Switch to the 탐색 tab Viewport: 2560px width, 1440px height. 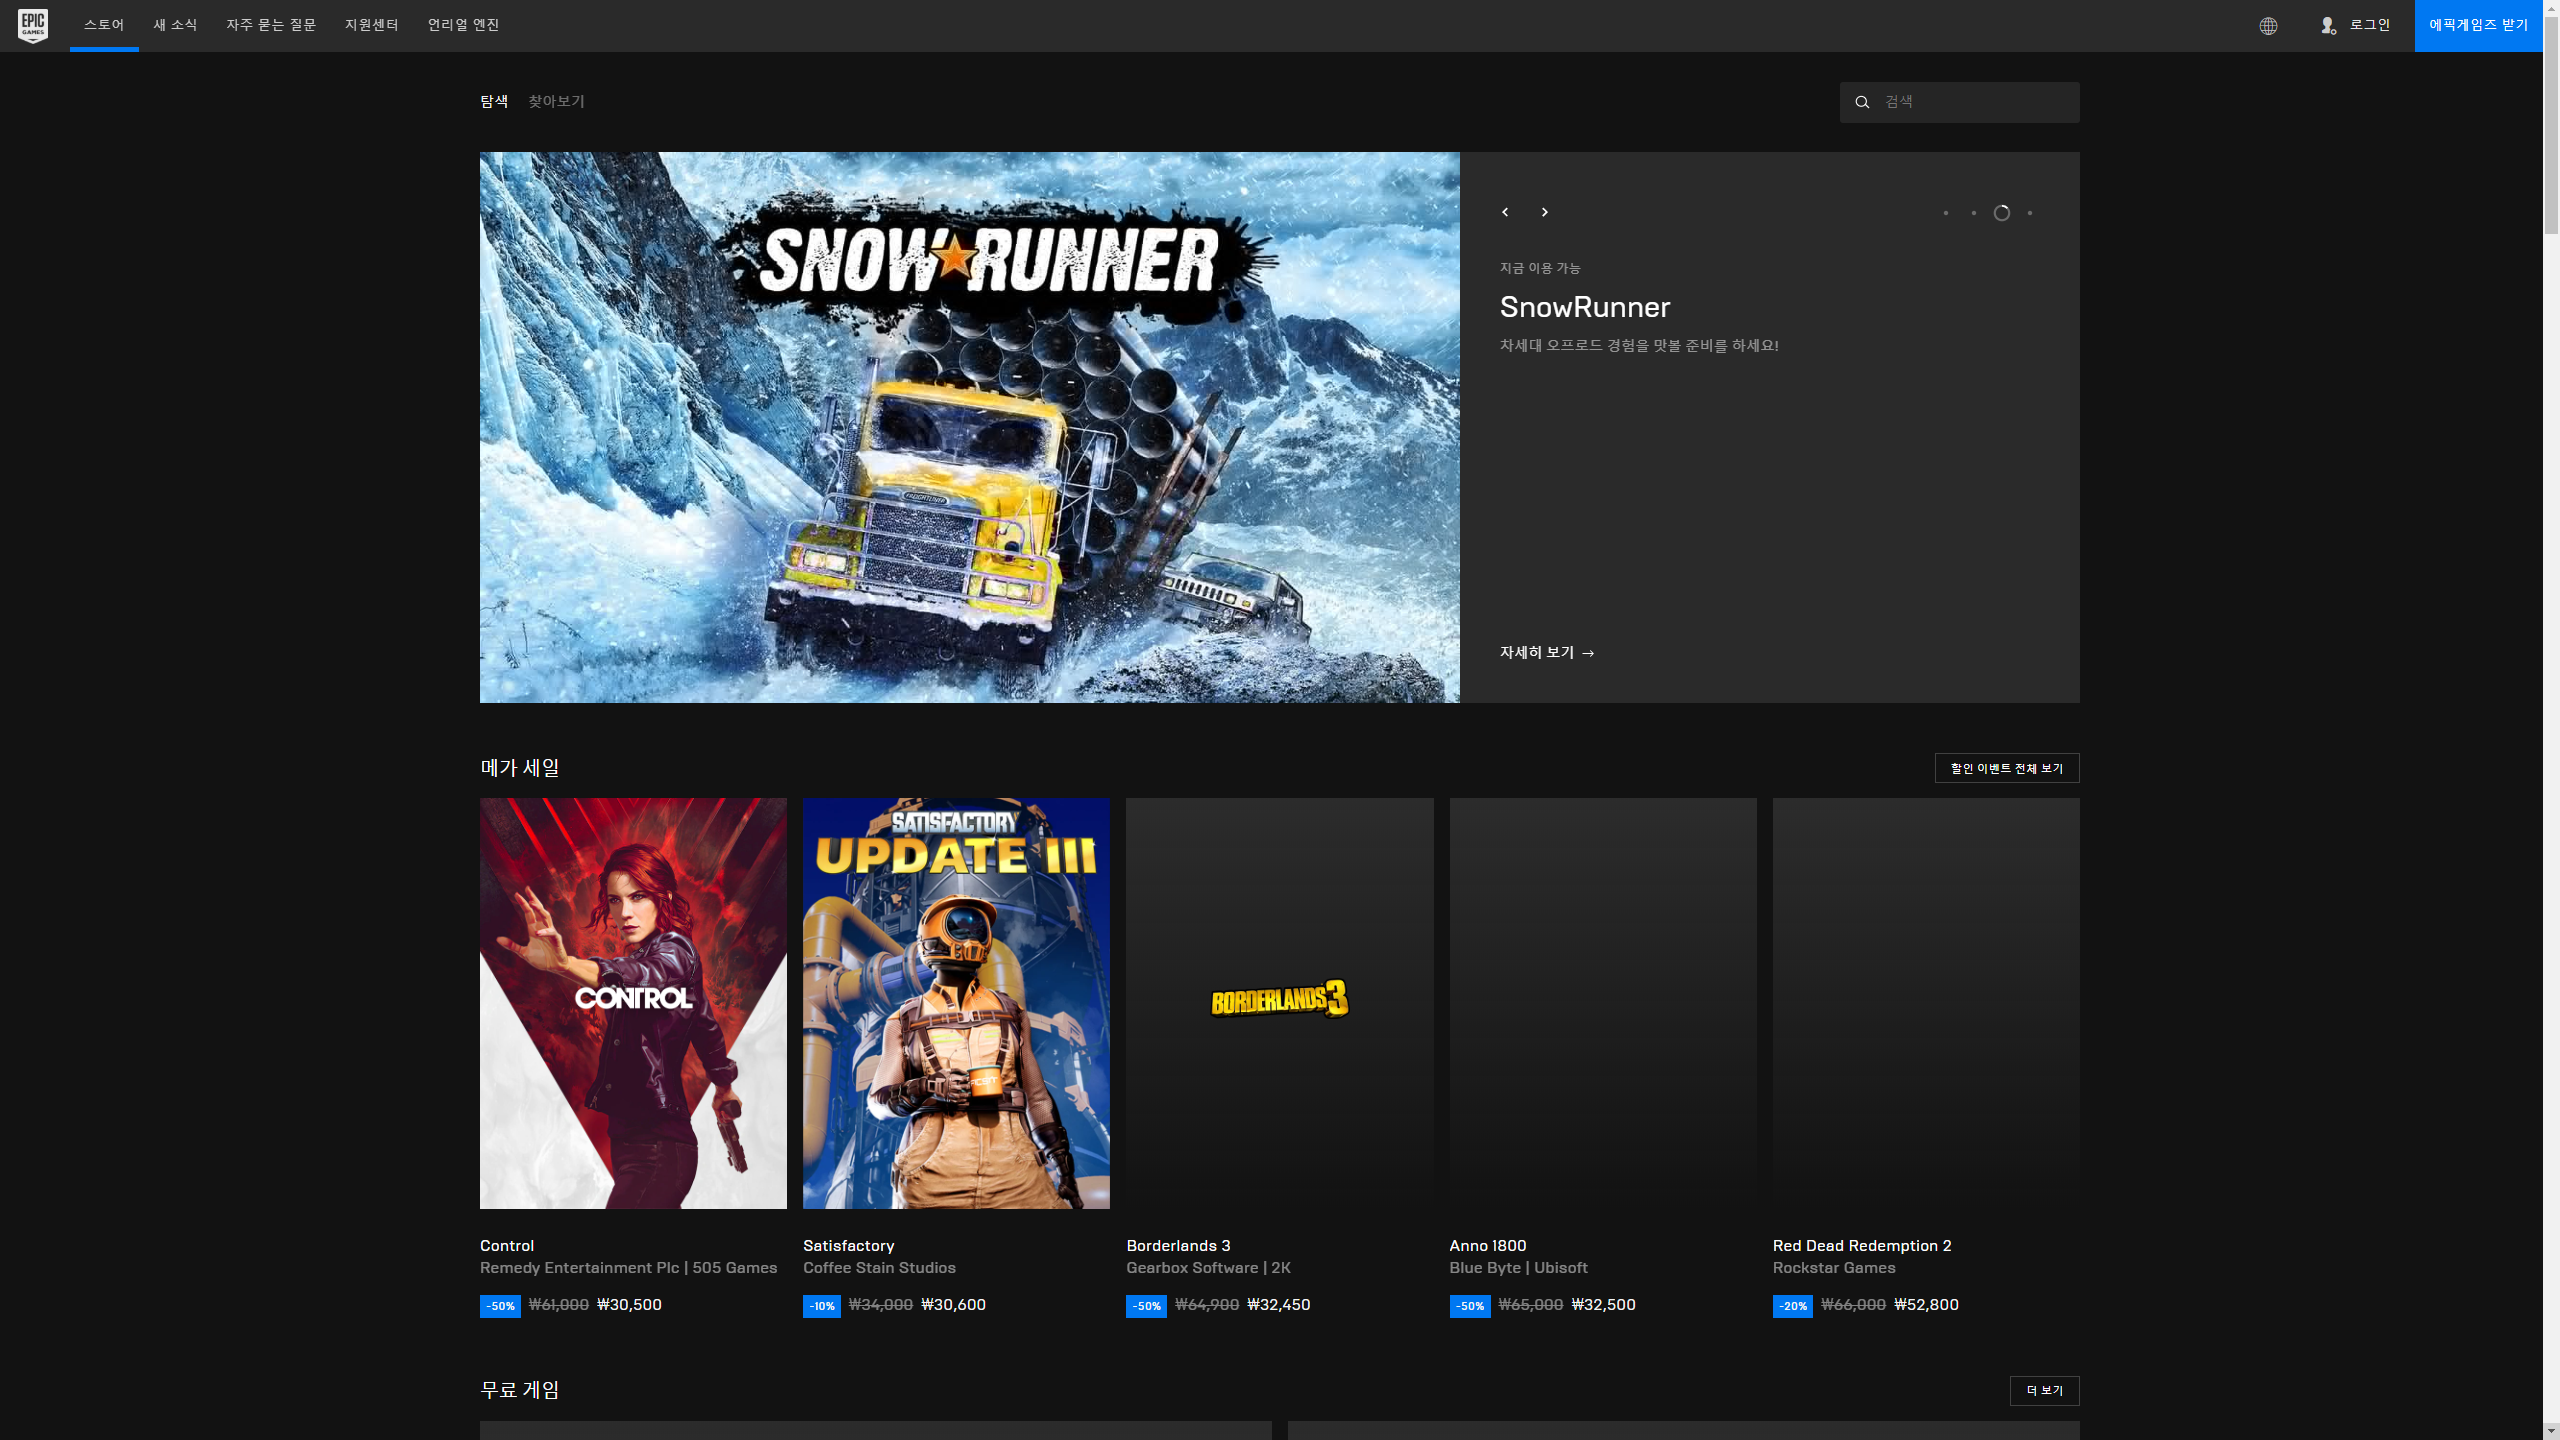(494, 101)
